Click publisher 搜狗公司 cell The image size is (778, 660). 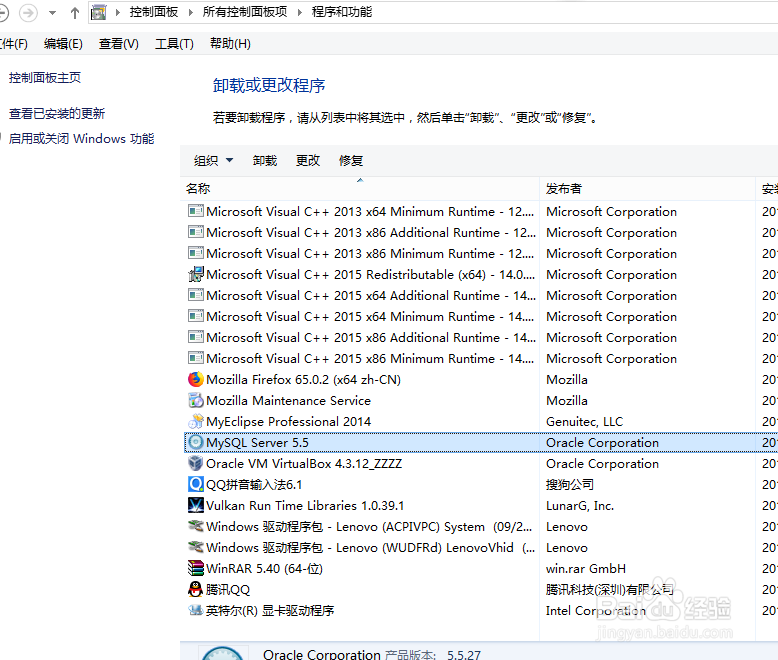click(570, 484)
